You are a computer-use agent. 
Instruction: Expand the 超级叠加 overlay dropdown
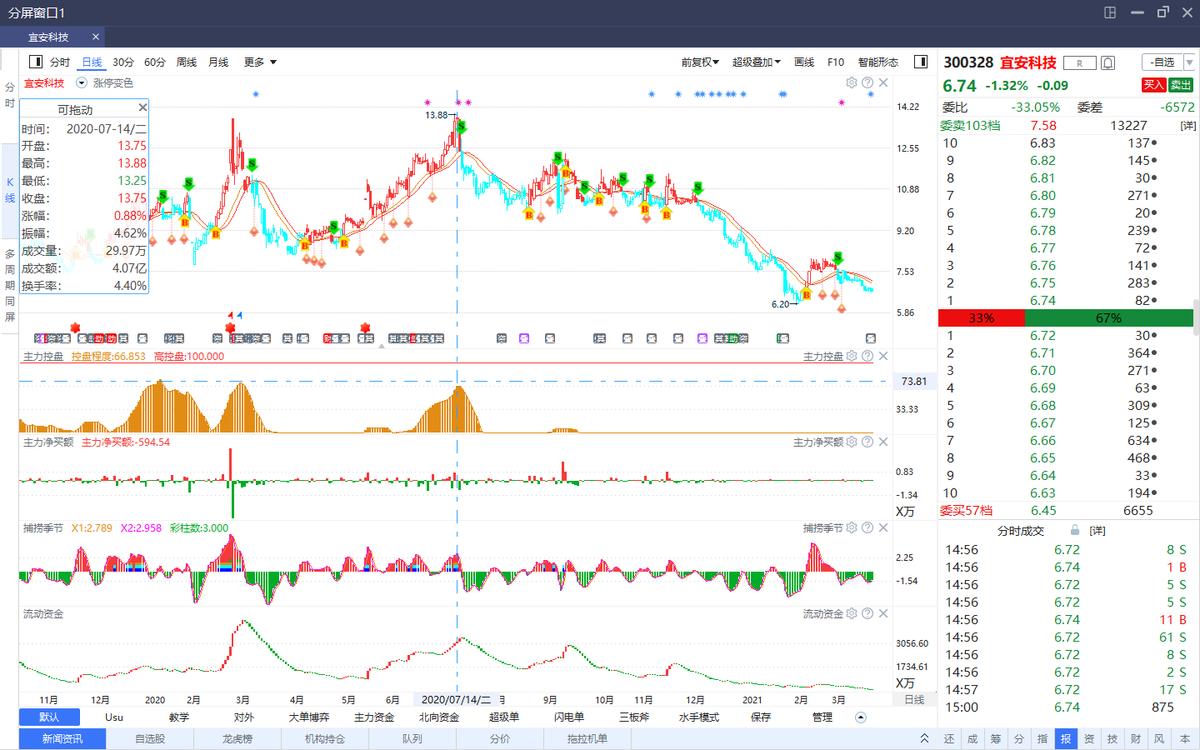756,62
